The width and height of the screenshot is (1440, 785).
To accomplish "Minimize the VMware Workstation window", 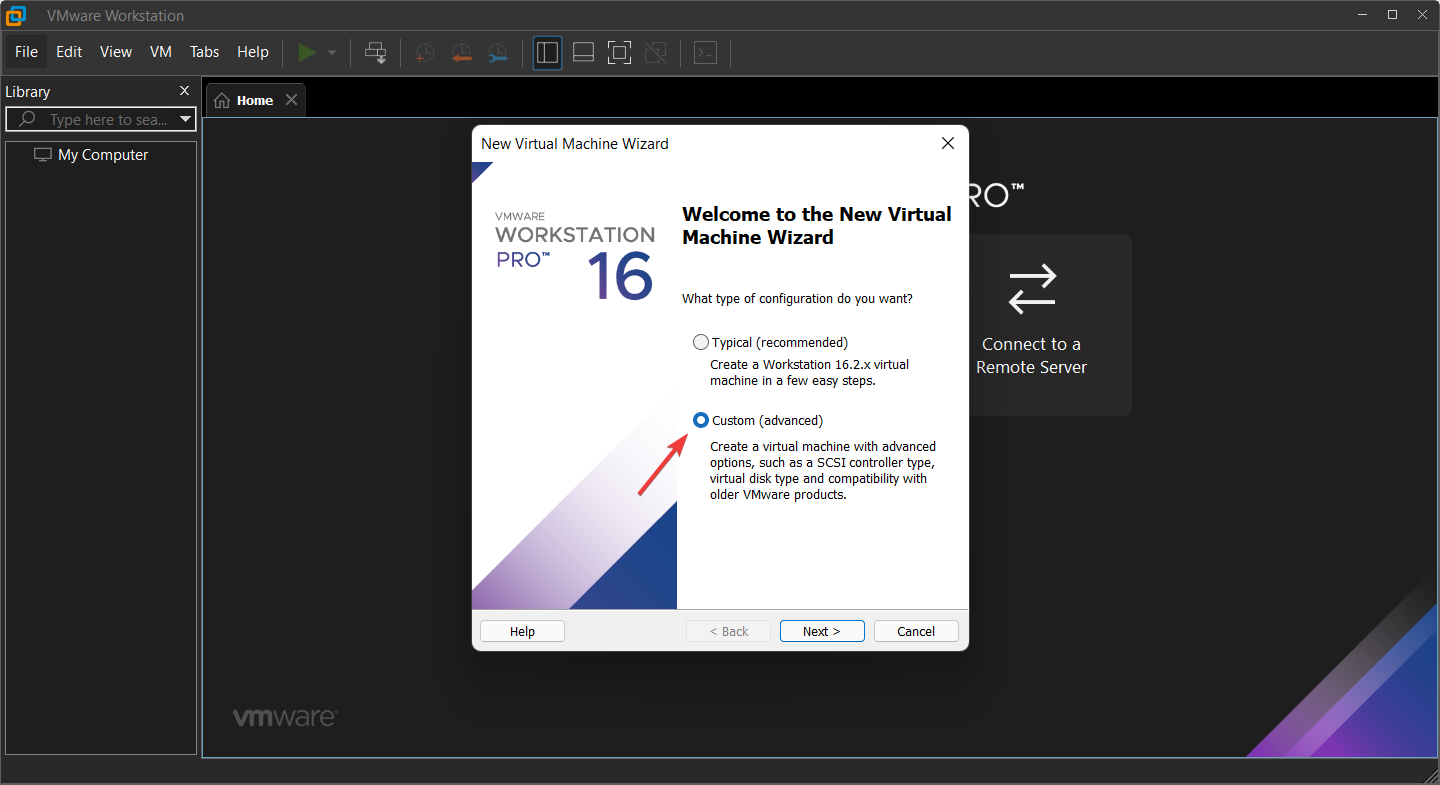I will (1362, 15).
